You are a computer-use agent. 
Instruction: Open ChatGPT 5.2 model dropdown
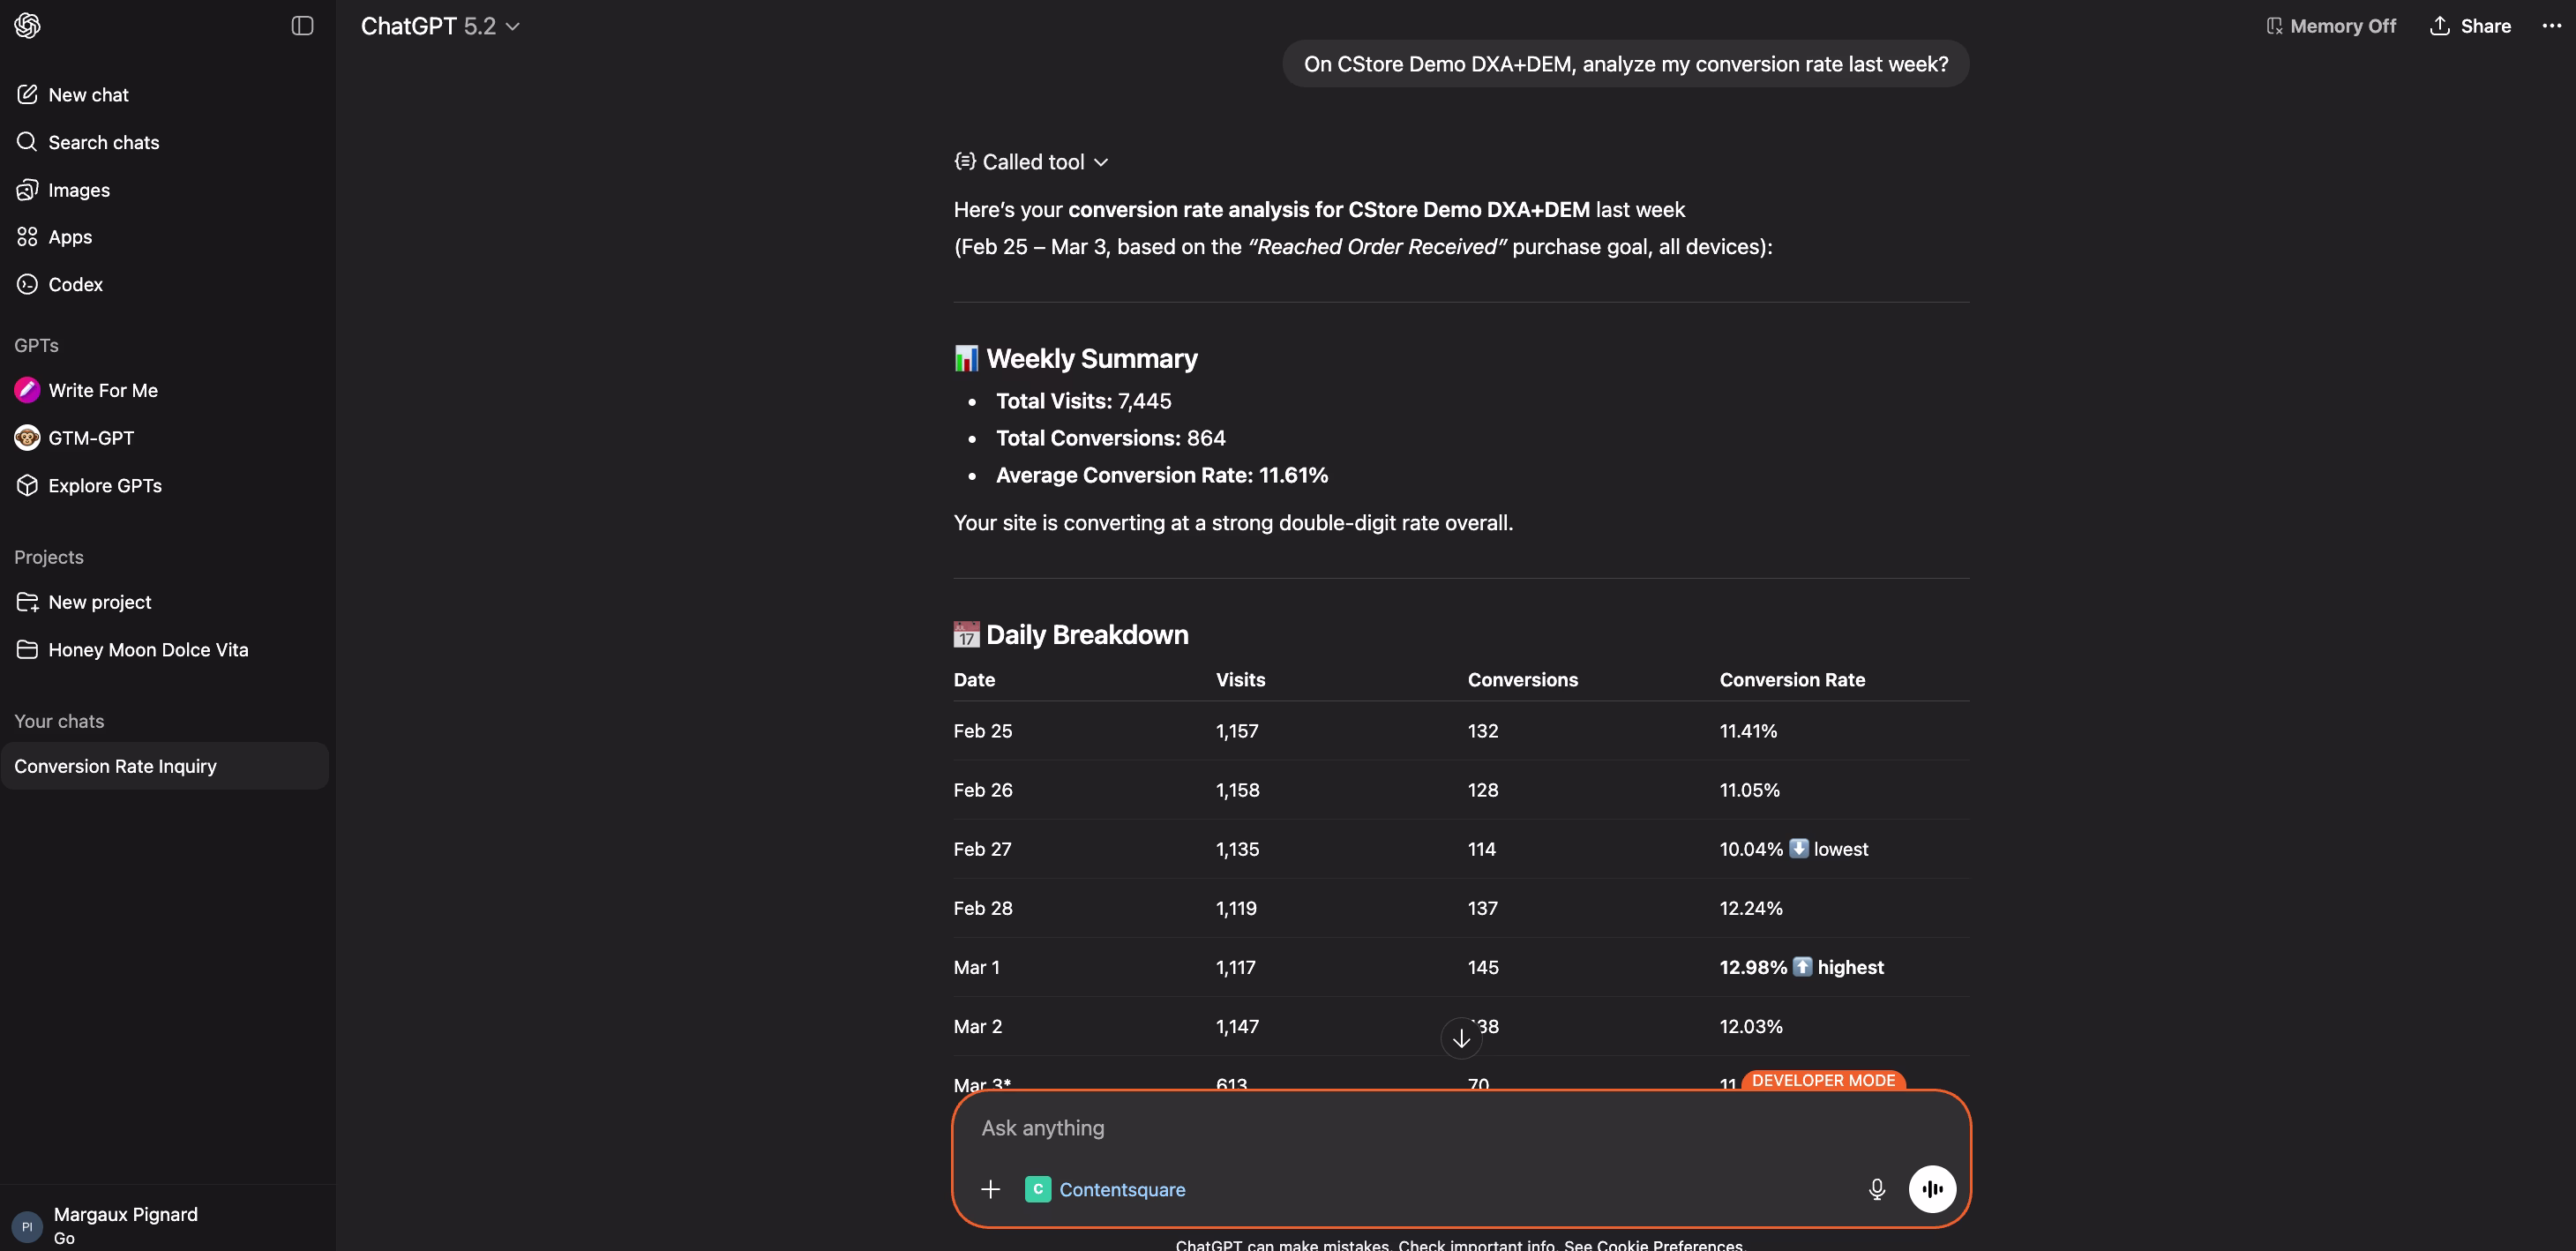[x=440, y=26]
